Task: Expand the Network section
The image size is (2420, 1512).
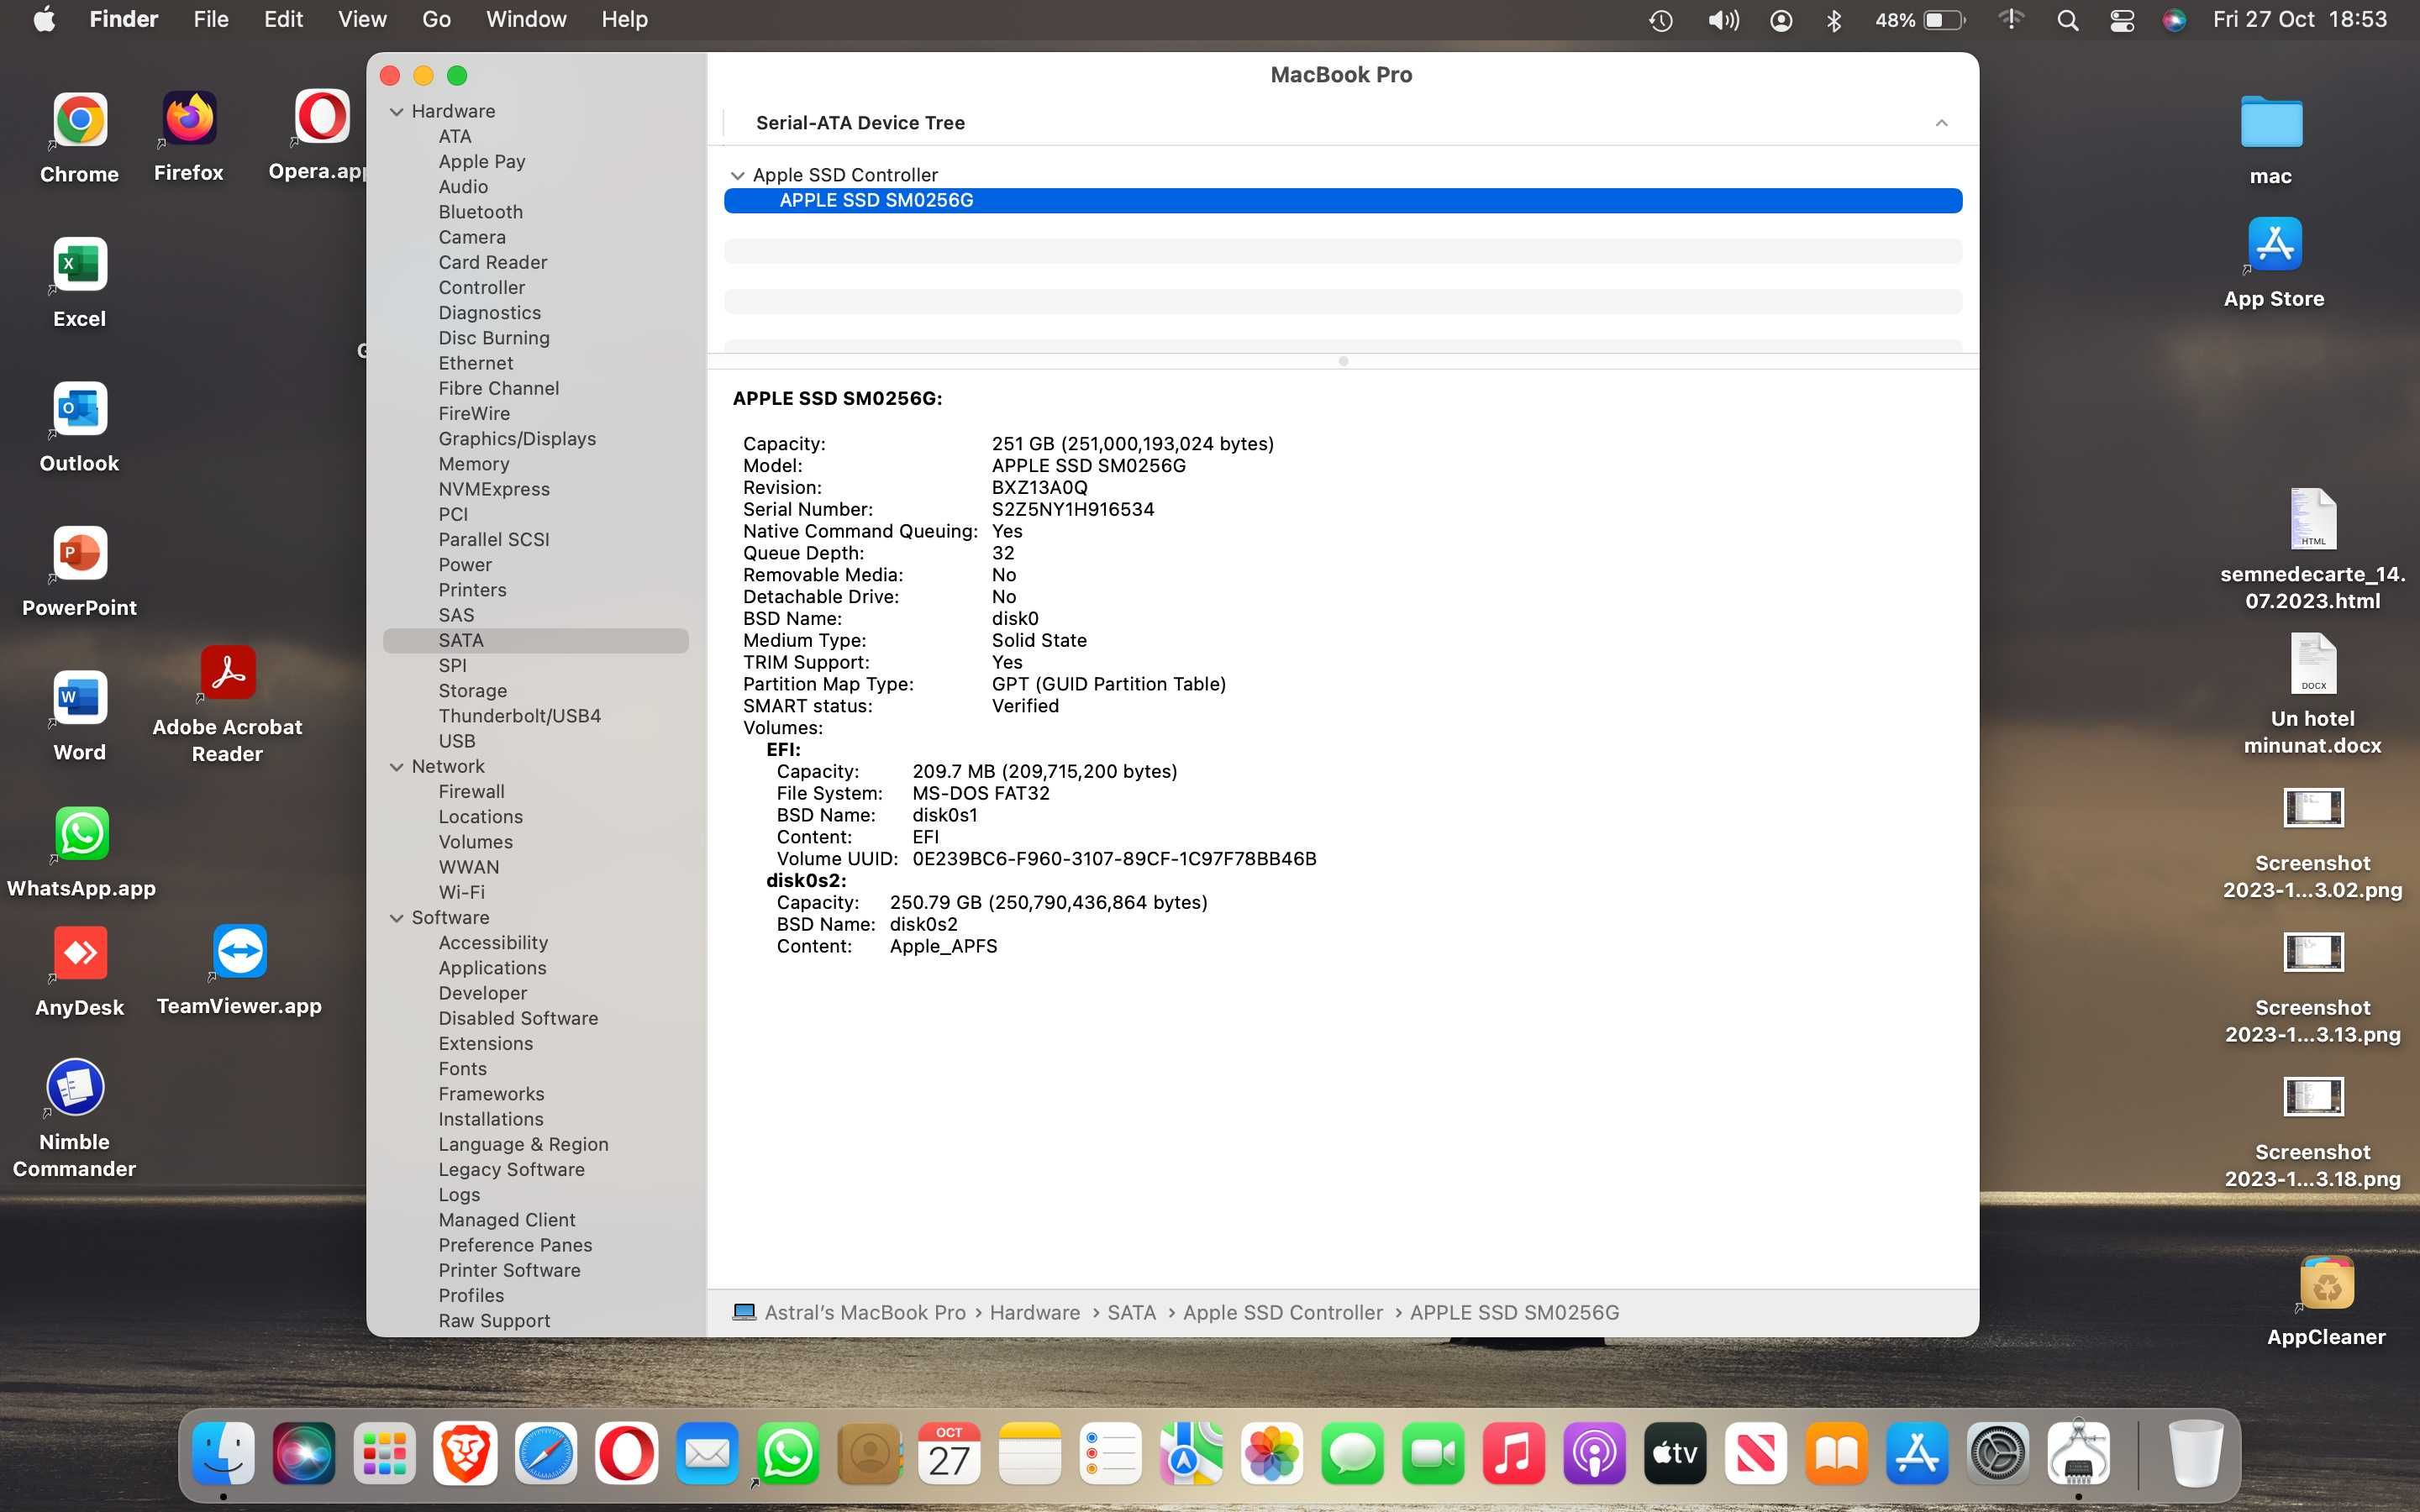Action: 399,766
